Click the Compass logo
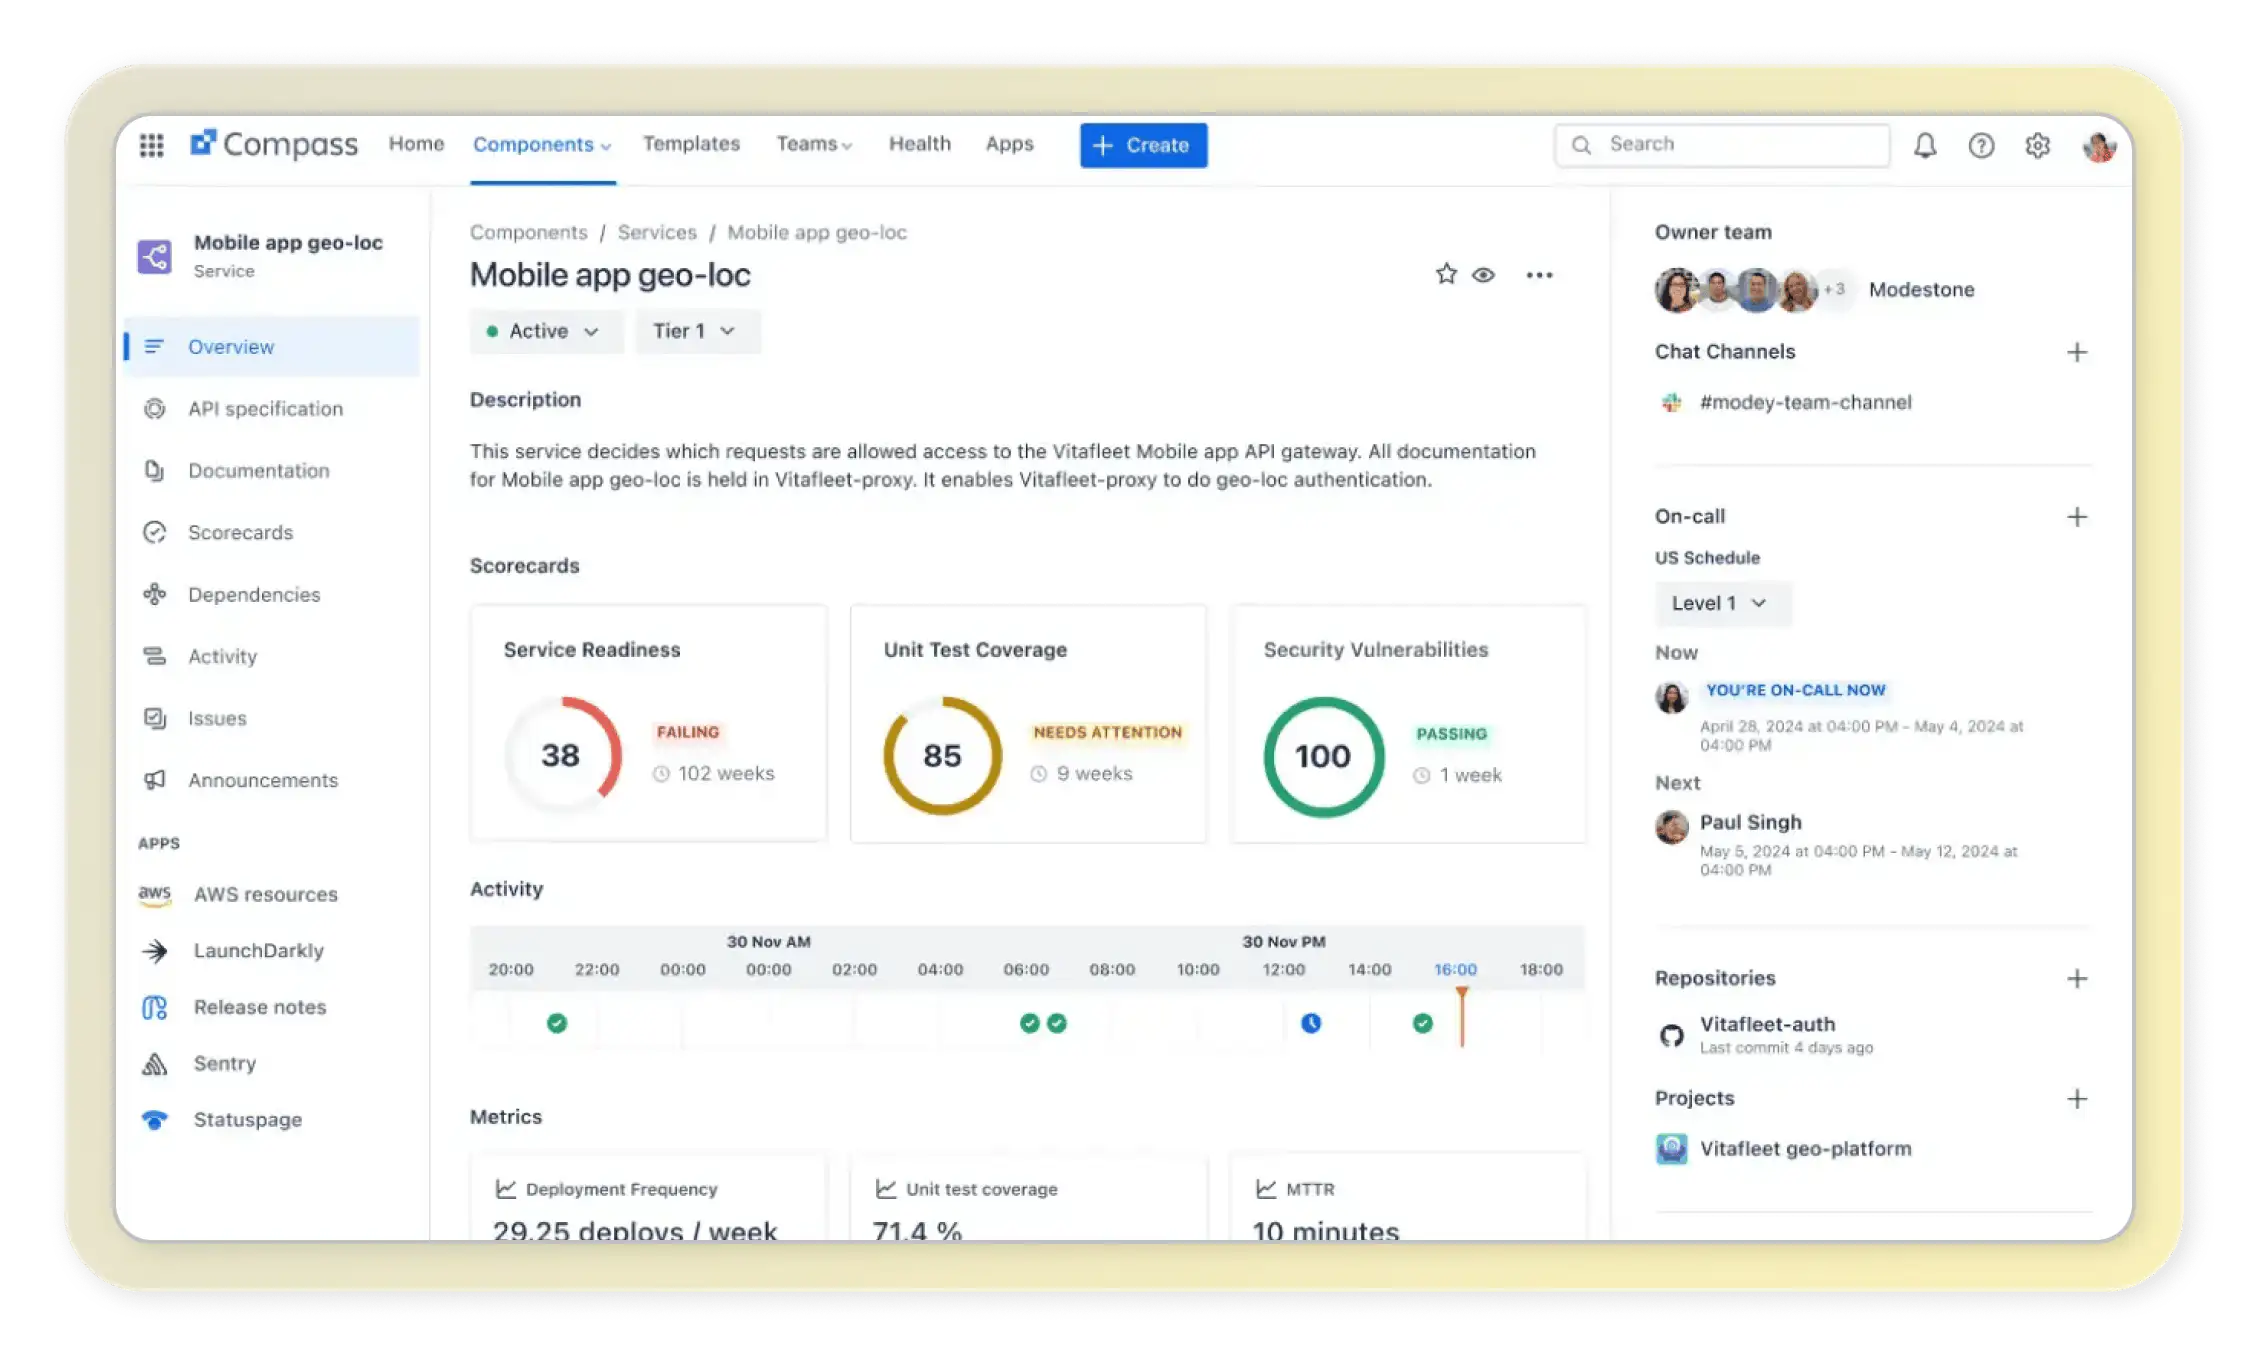 tap(273, 144)
